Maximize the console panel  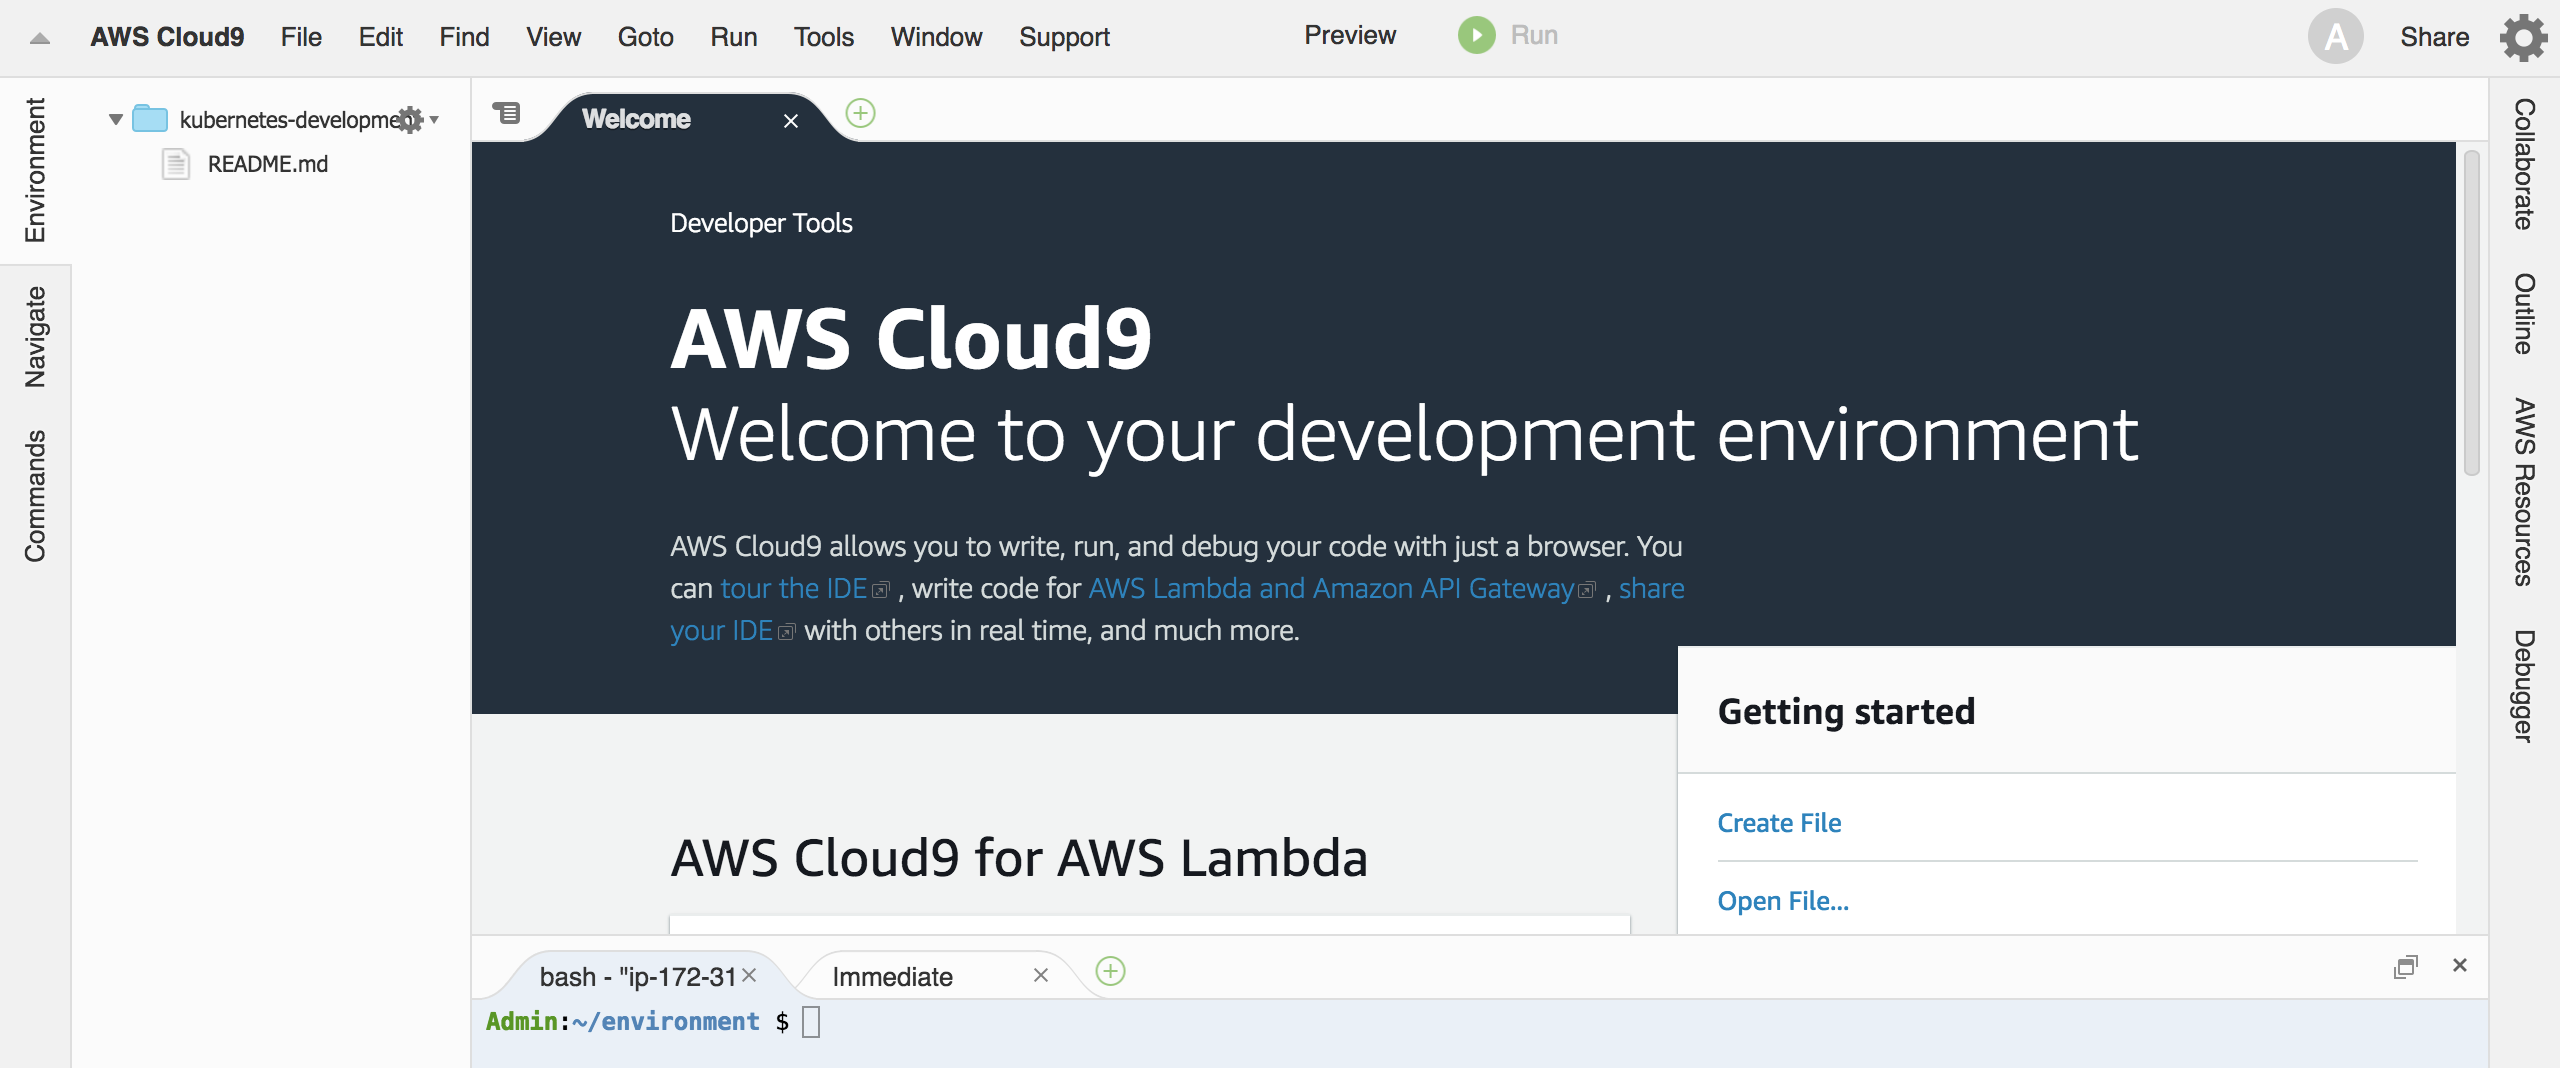click(x=2405, y=966)
